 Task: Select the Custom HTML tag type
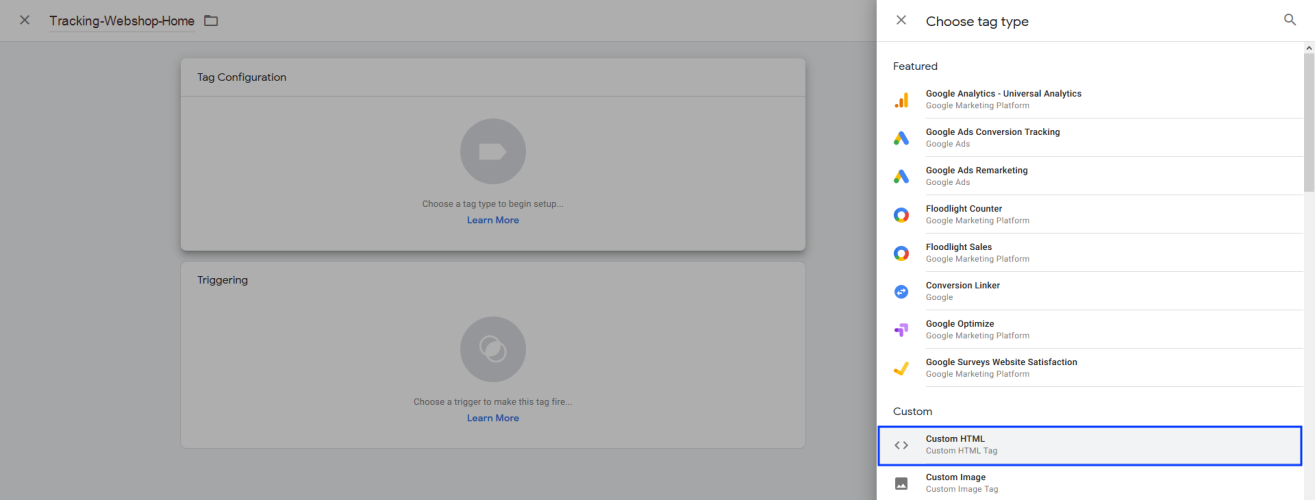1090,445
